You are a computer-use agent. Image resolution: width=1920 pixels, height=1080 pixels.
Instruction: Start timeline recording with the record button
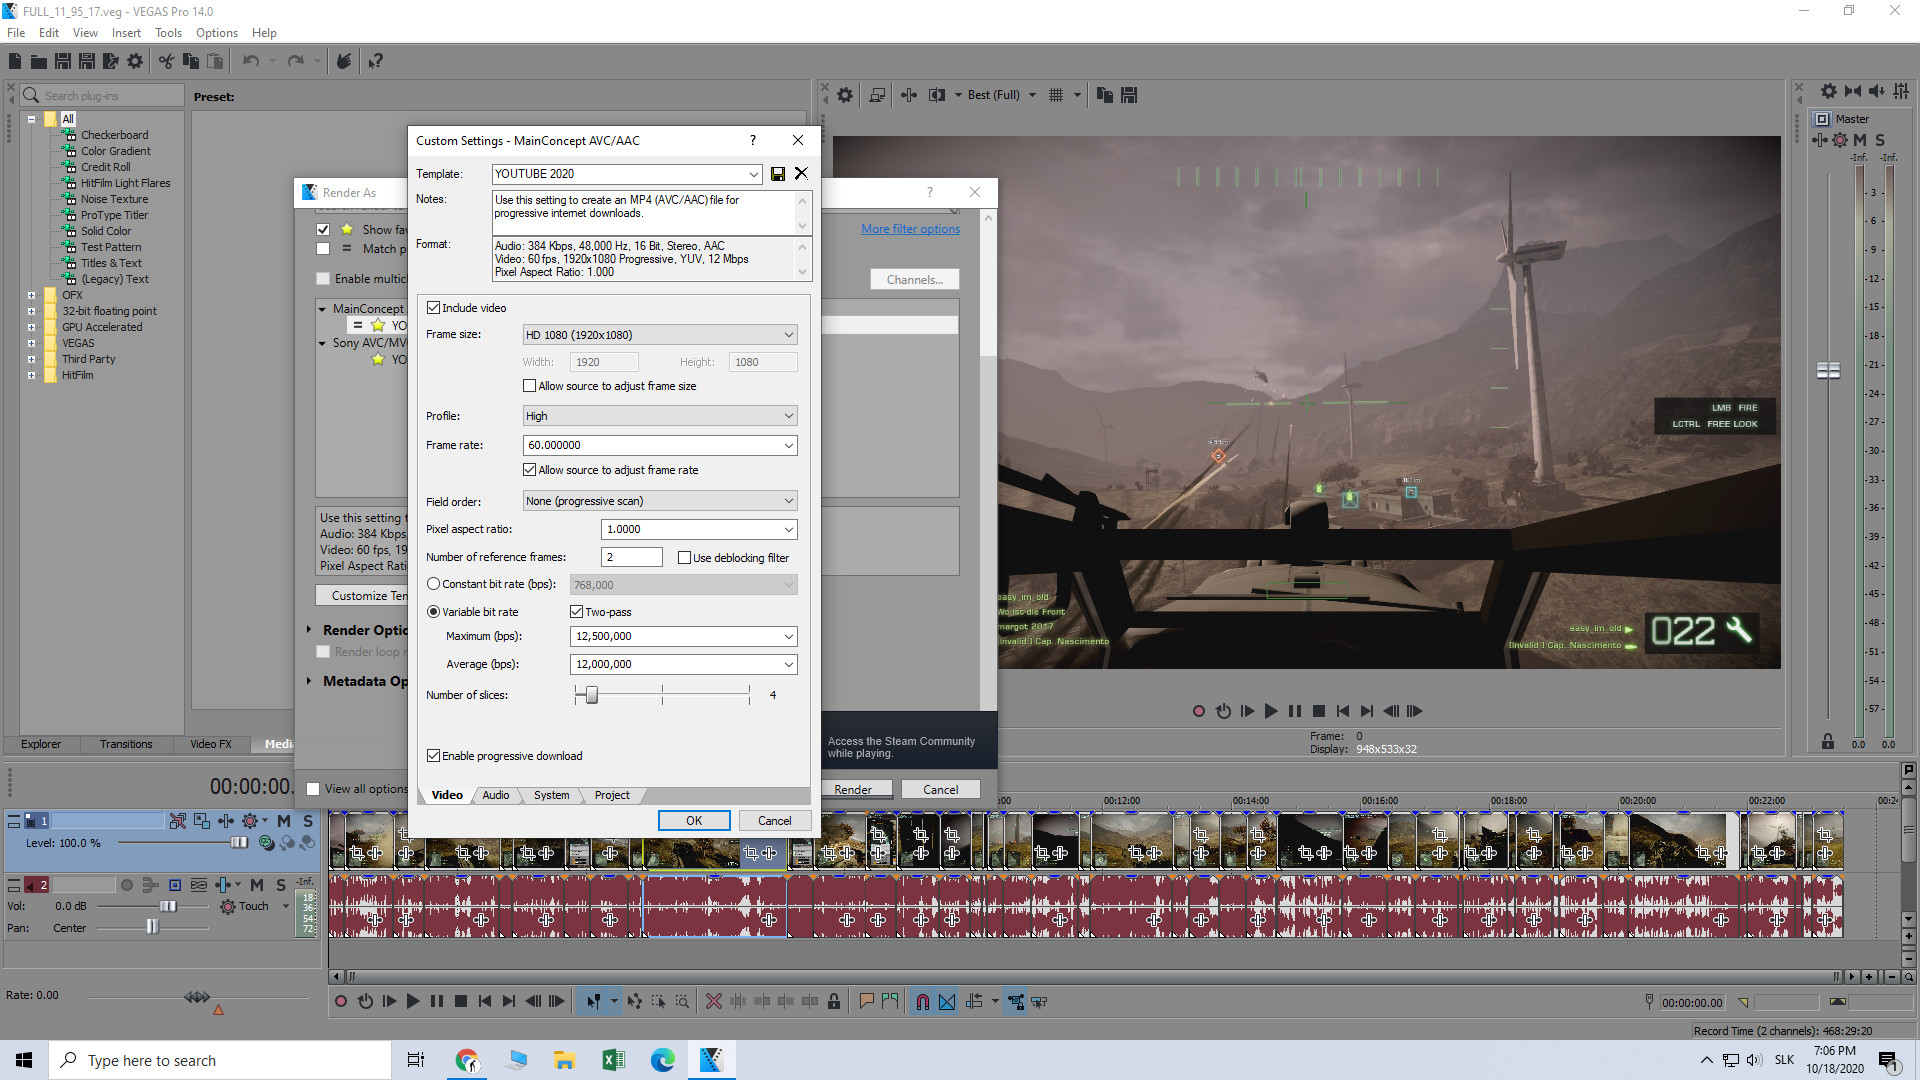pyautogui.click(x=341, y=1001)
